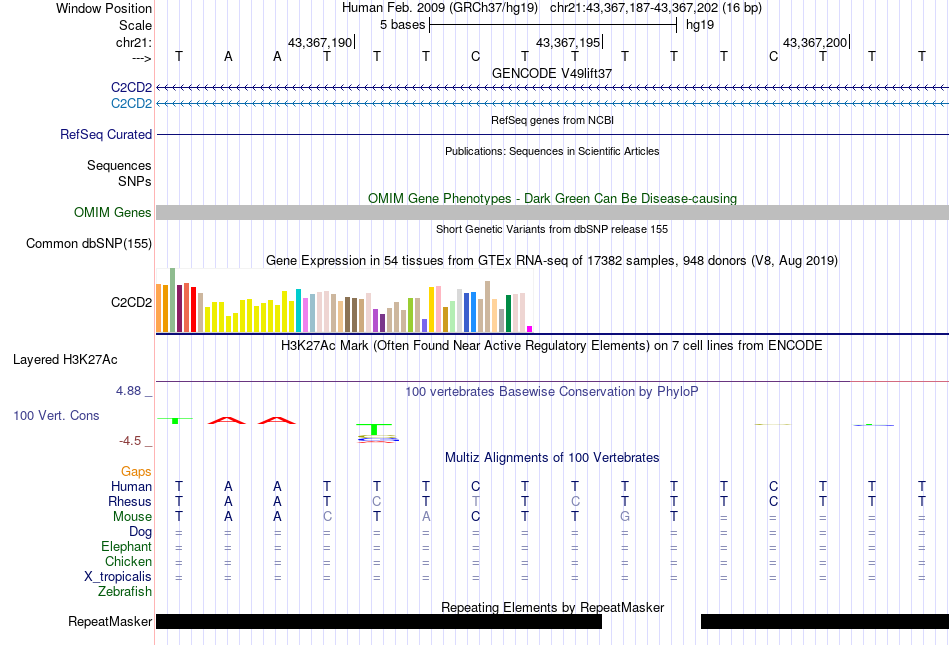The height and width of the screenshot is (645, 950).
Task: Click the Sequences track label
Action: coord(119,165)
